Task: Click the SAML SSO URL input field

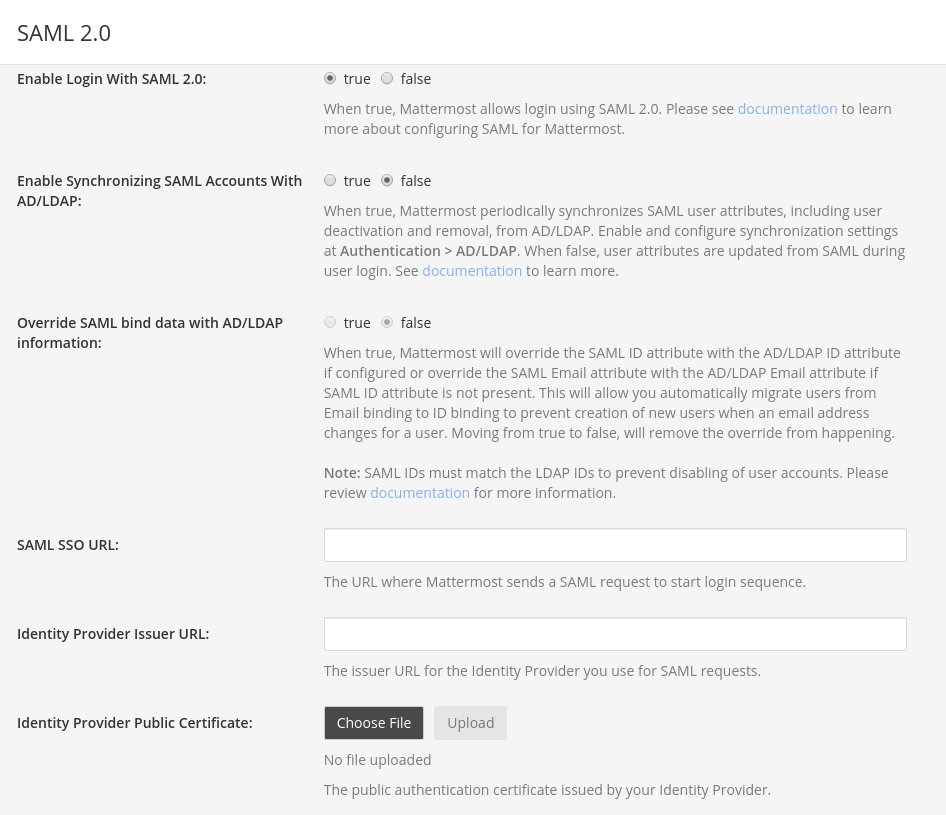Action: click(x=614, y=545)
